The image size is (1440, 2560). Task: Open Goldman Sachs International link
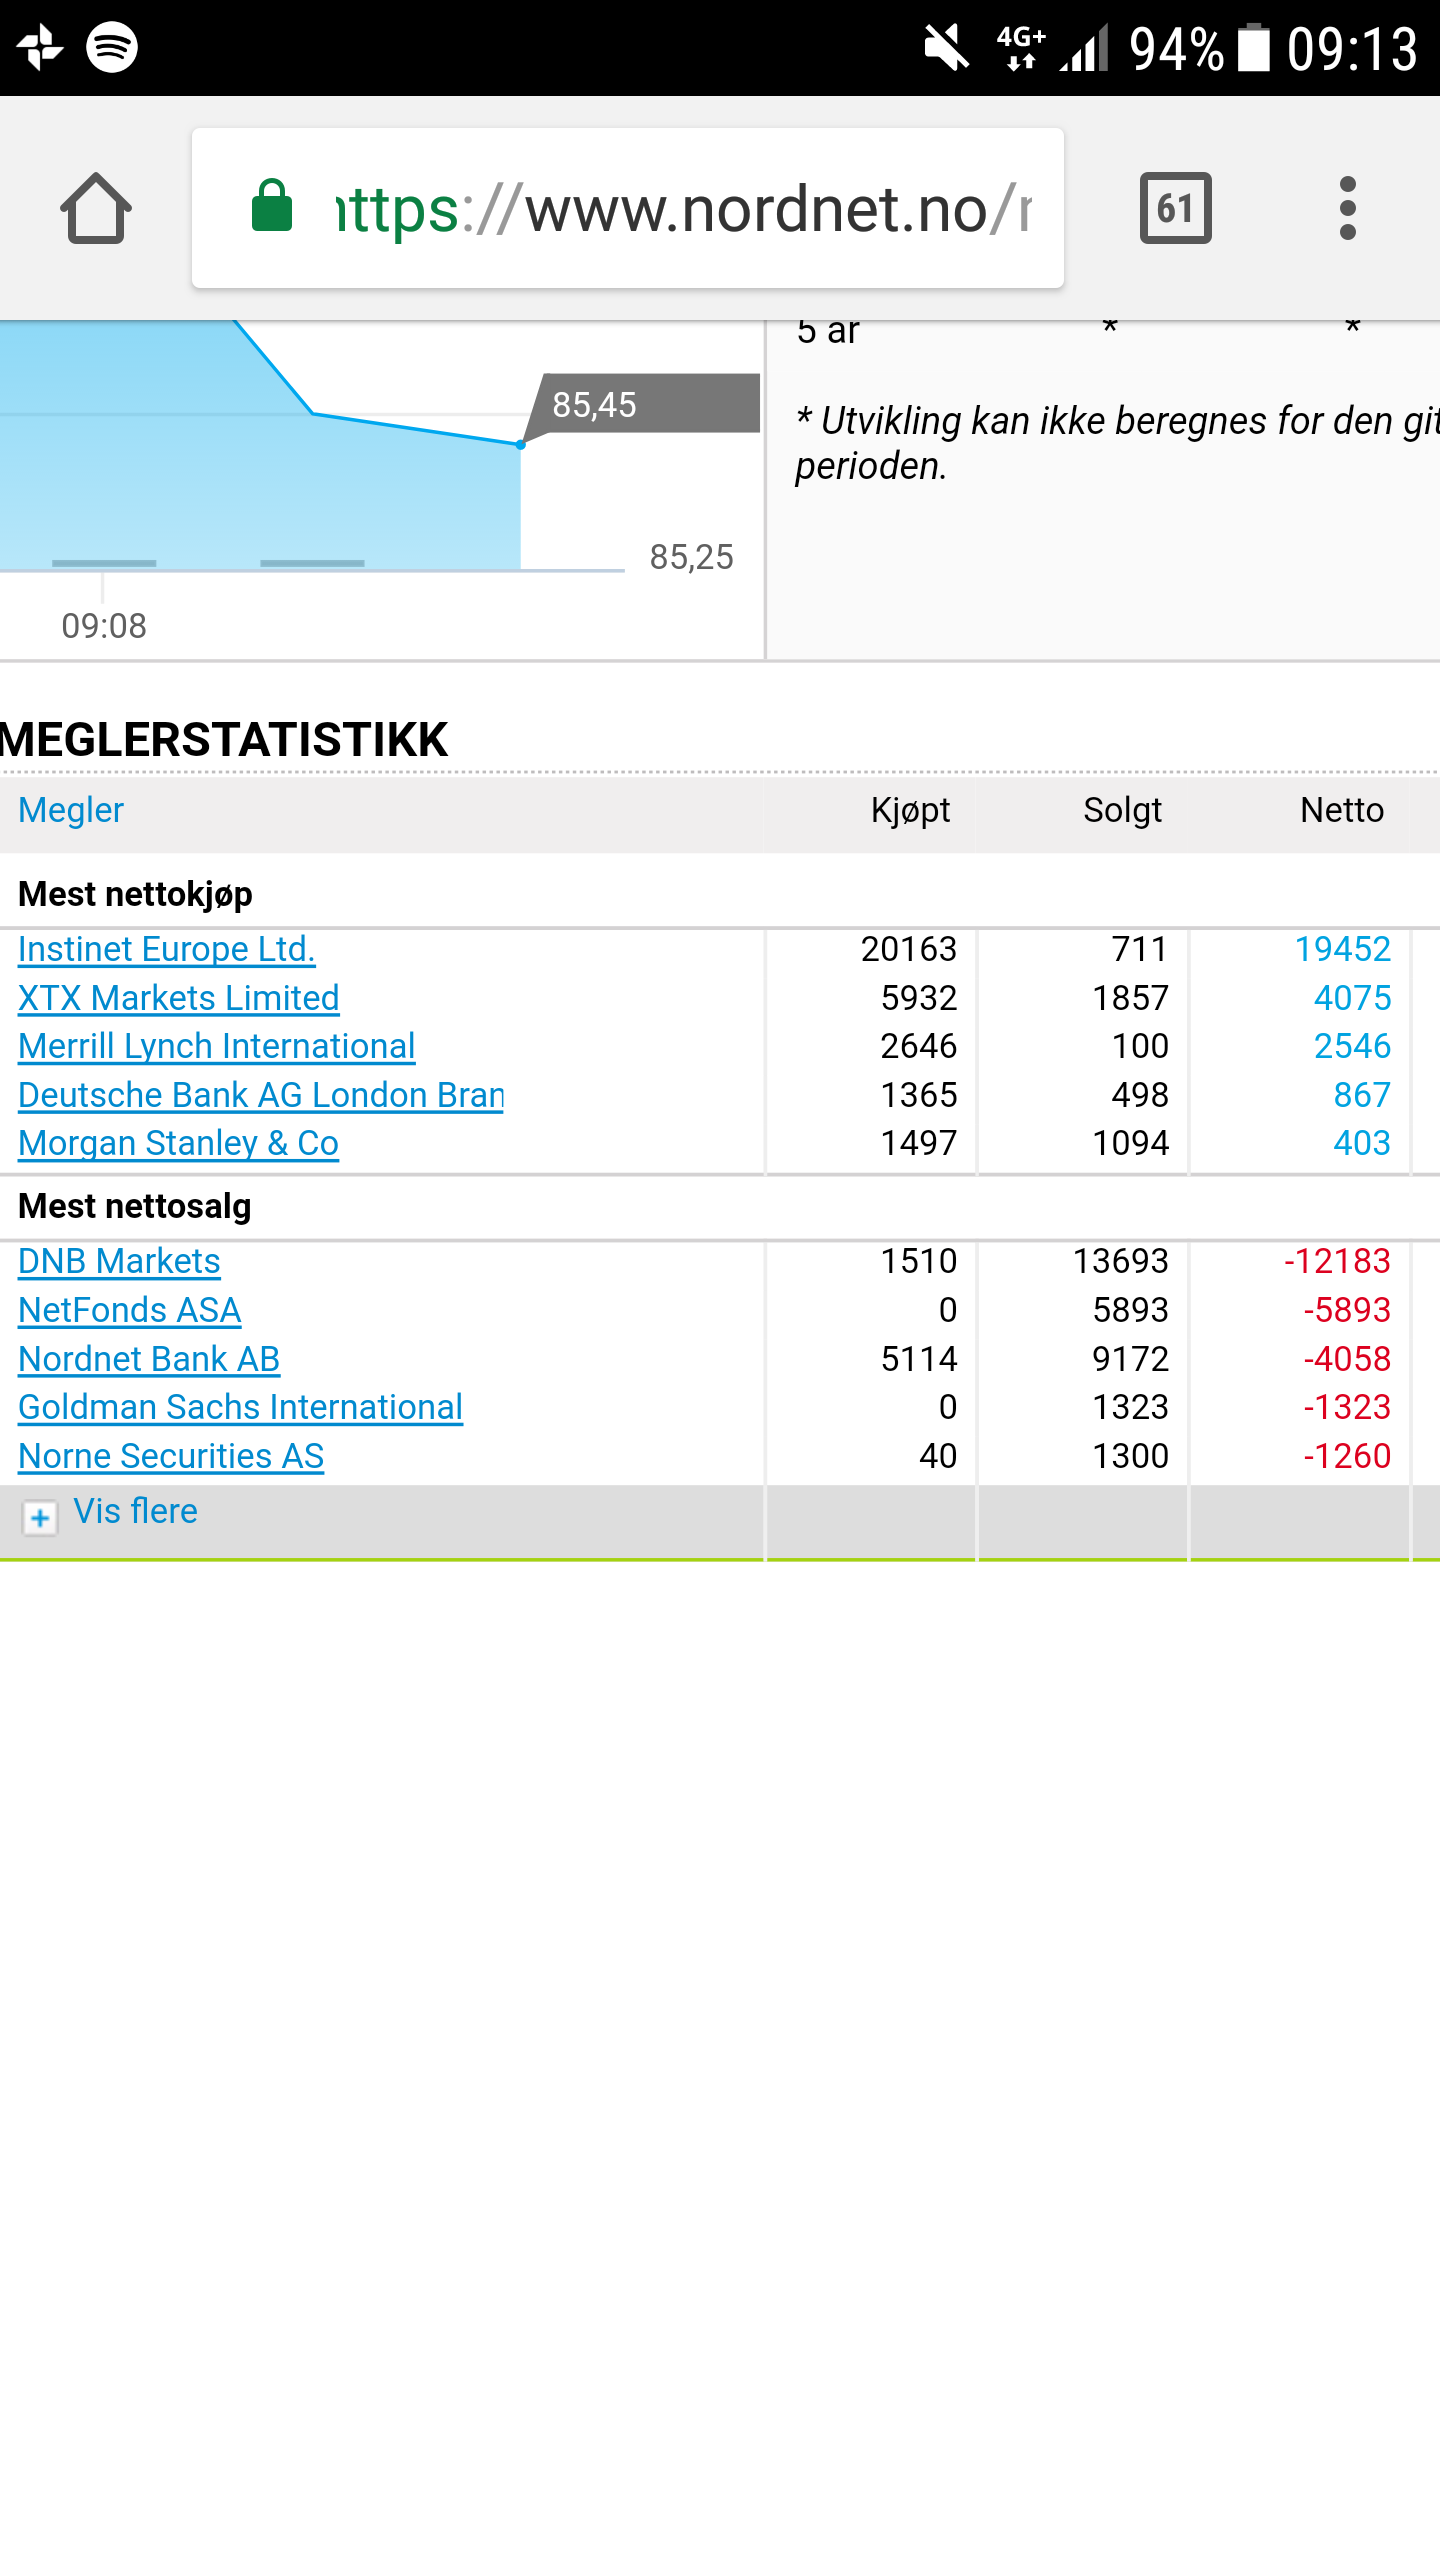[241, 1407]
